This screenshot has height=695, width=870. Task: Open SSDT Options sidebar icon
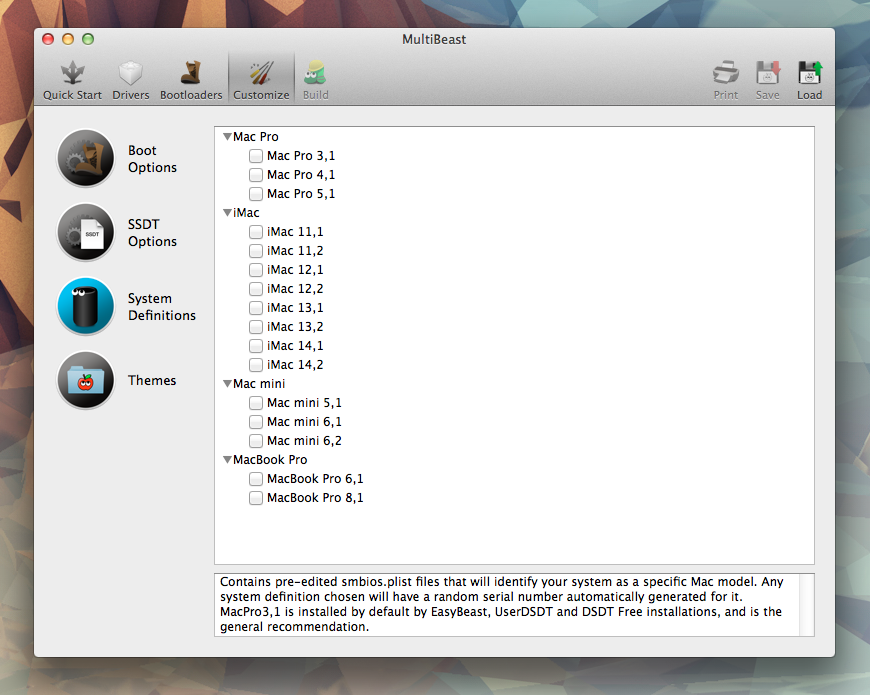click(85, 232)
